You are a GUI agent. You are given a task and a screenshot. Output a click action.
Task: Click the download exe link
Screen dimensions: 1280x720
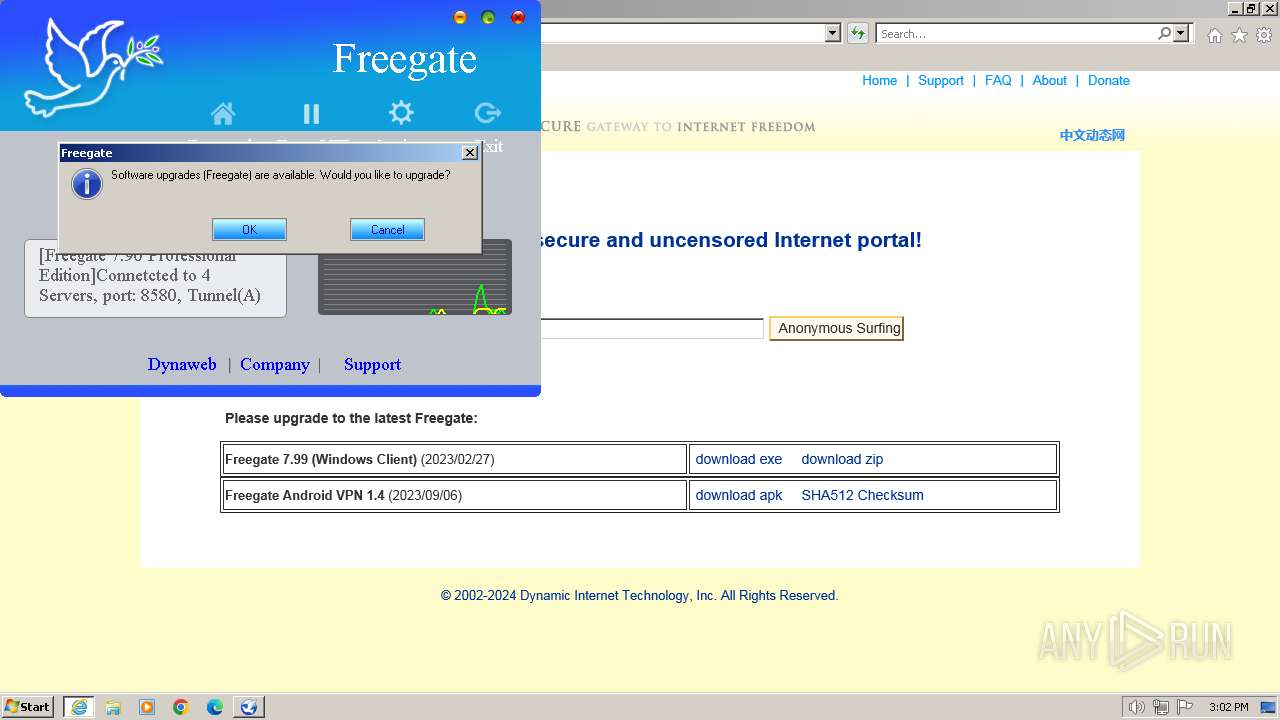tap(739, 459)
